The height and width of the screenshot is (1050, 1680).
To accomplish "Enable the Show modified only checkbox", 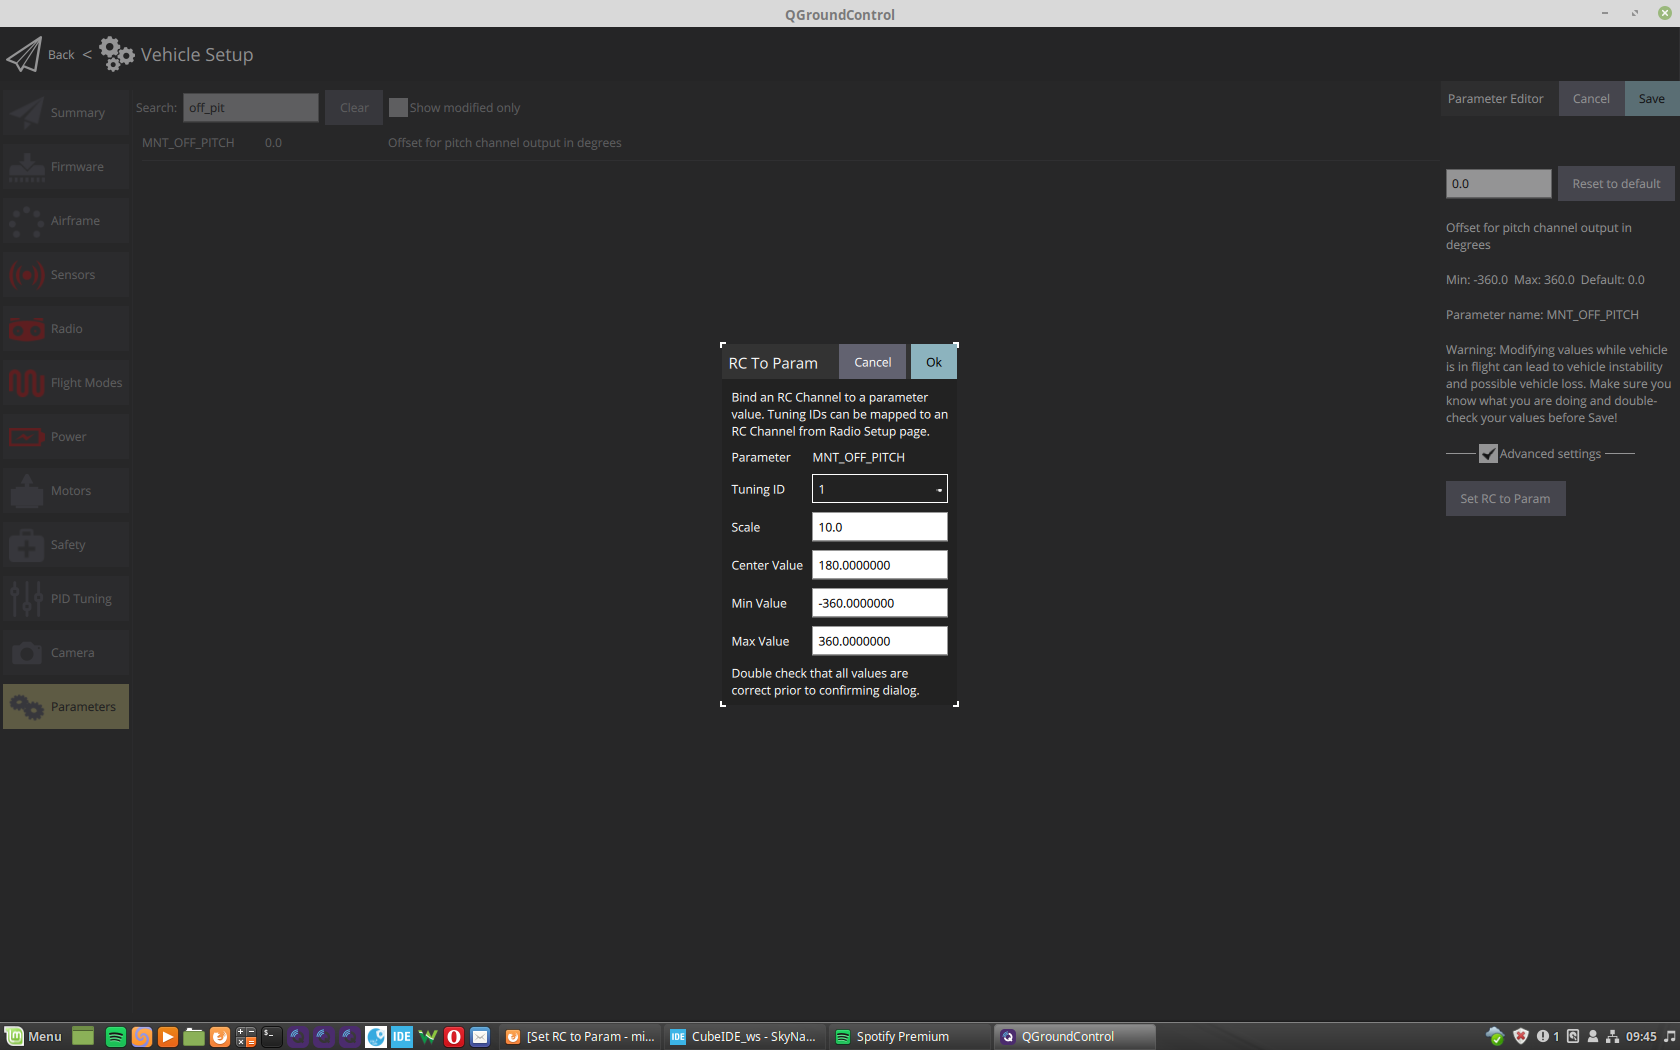I will [x=398, y=106].
